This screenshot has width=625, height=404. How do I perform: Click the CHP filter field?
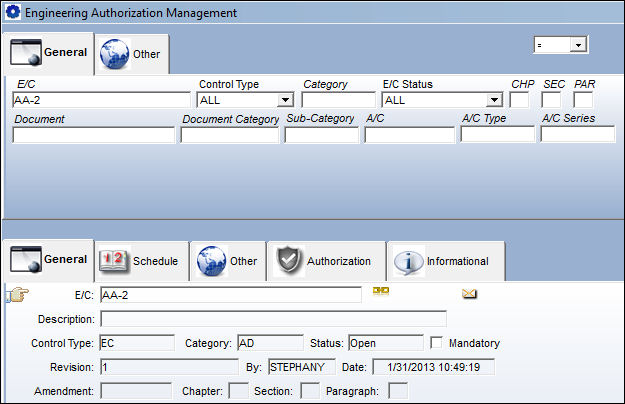[x=519, y=100]
